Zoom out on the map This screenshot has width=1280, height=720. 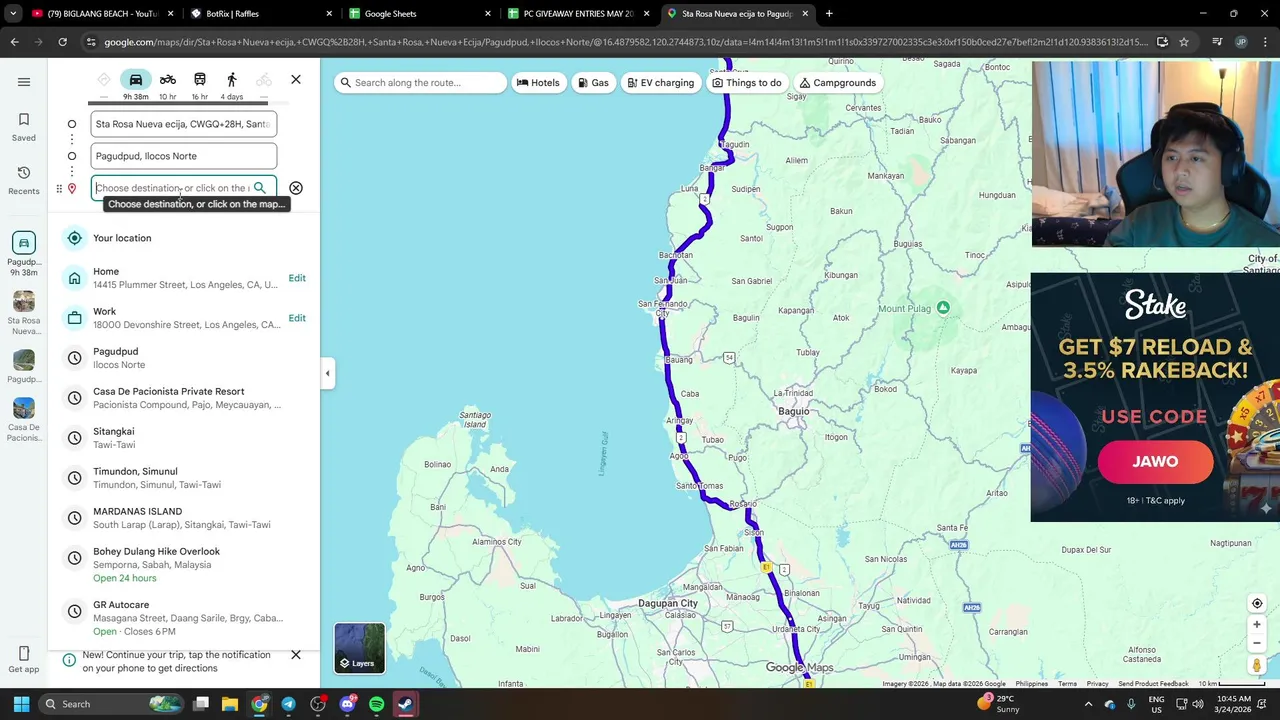click(1257, 643)
